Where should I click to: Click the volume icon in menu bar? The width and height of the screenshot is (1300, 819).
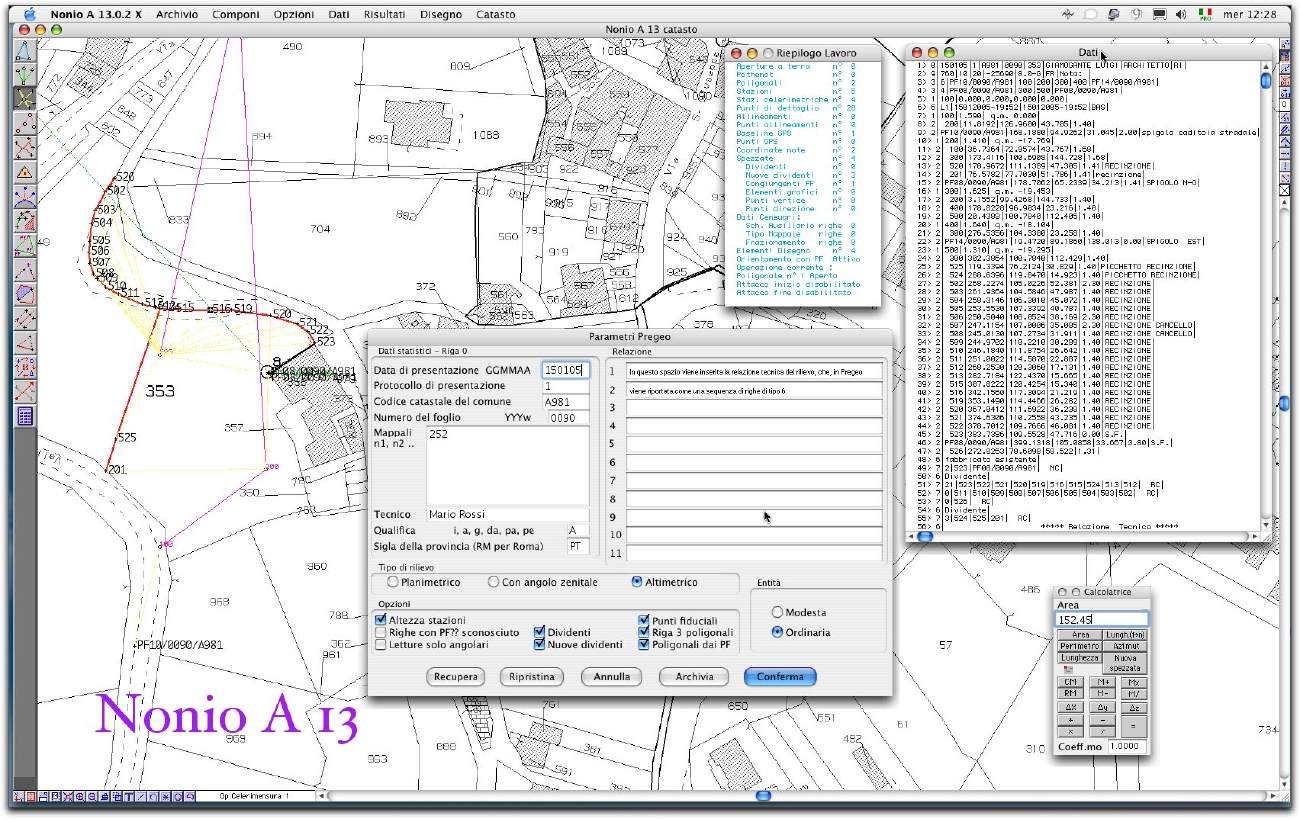(x=1180, y=15)
